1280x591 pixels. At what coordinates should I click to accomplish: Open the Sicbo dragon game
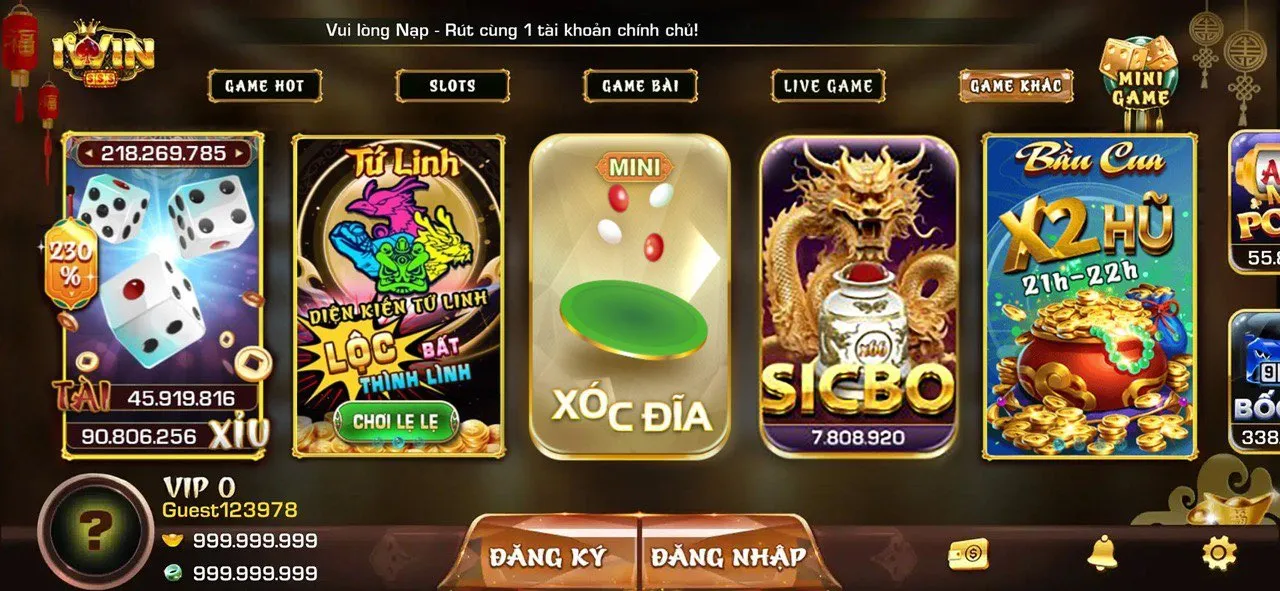[859, 296]
